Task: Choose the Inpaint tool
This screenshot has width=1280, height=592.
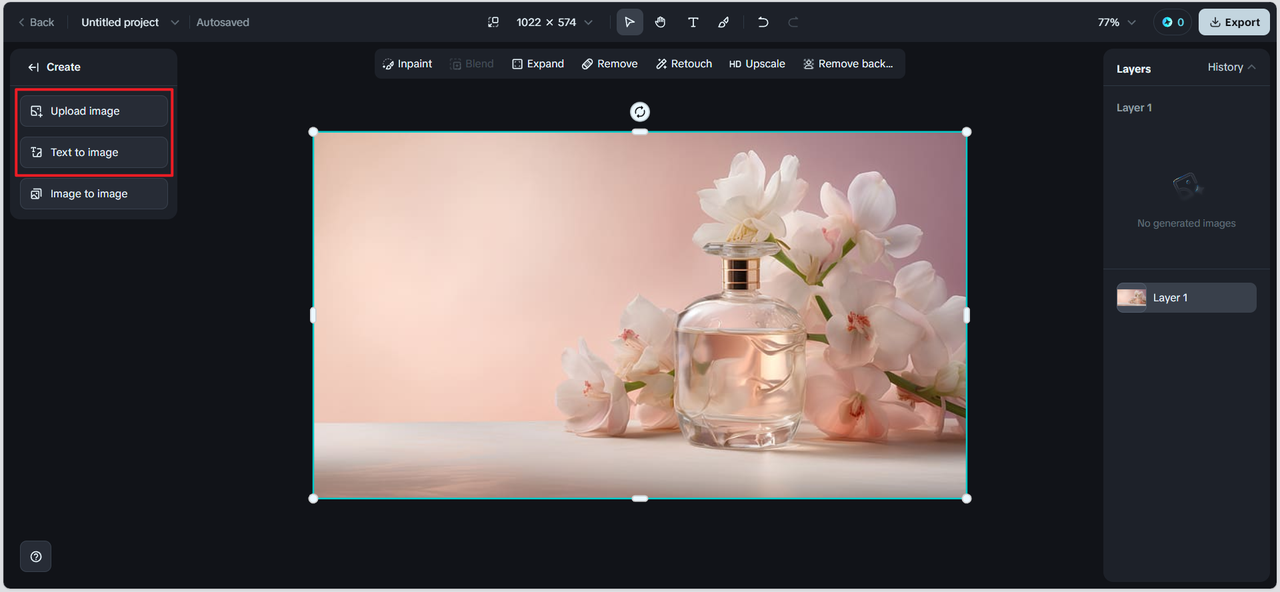Action: 407,64
